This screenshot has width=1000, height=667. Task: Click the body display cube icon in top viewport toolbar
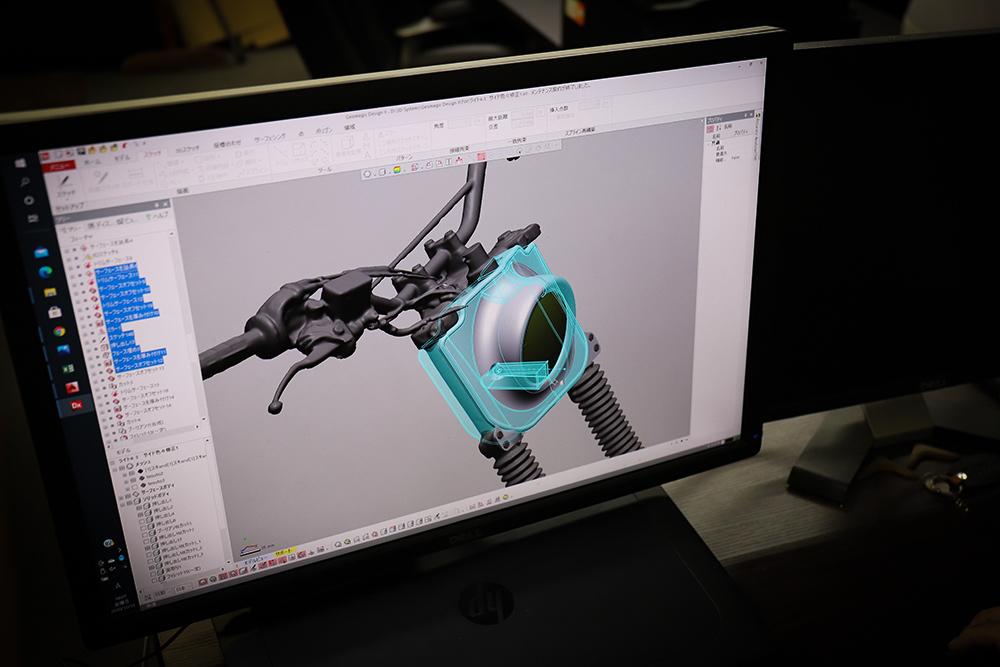(382, 172)
